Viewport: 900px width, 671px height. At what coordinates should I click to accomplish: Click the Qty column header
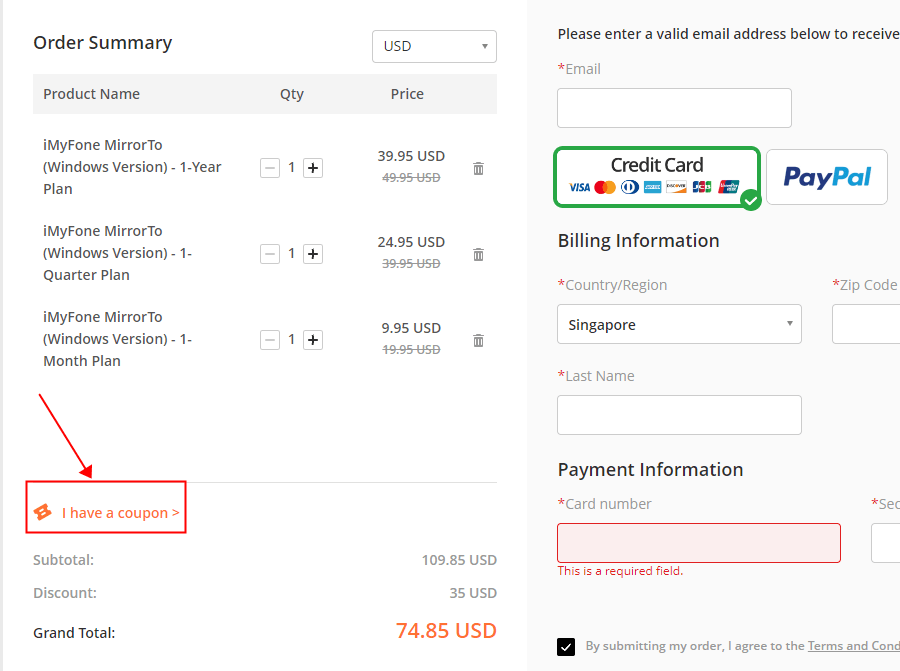pos(292,94)
